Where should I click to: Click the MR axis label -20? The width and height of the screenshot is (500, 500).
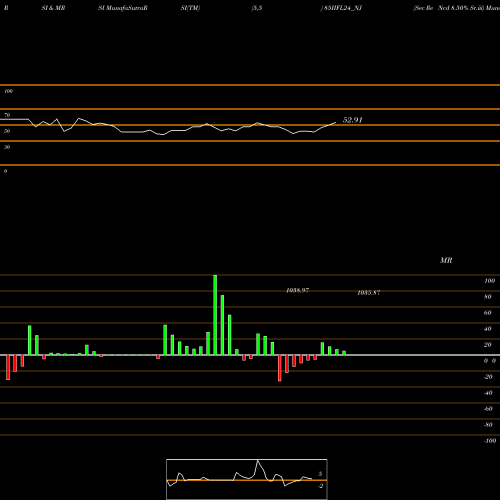pos(488,377)
